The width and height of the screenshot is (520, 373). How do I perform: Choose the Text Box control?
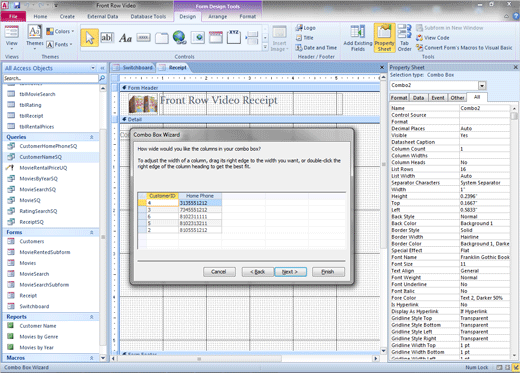click(107, 38)
